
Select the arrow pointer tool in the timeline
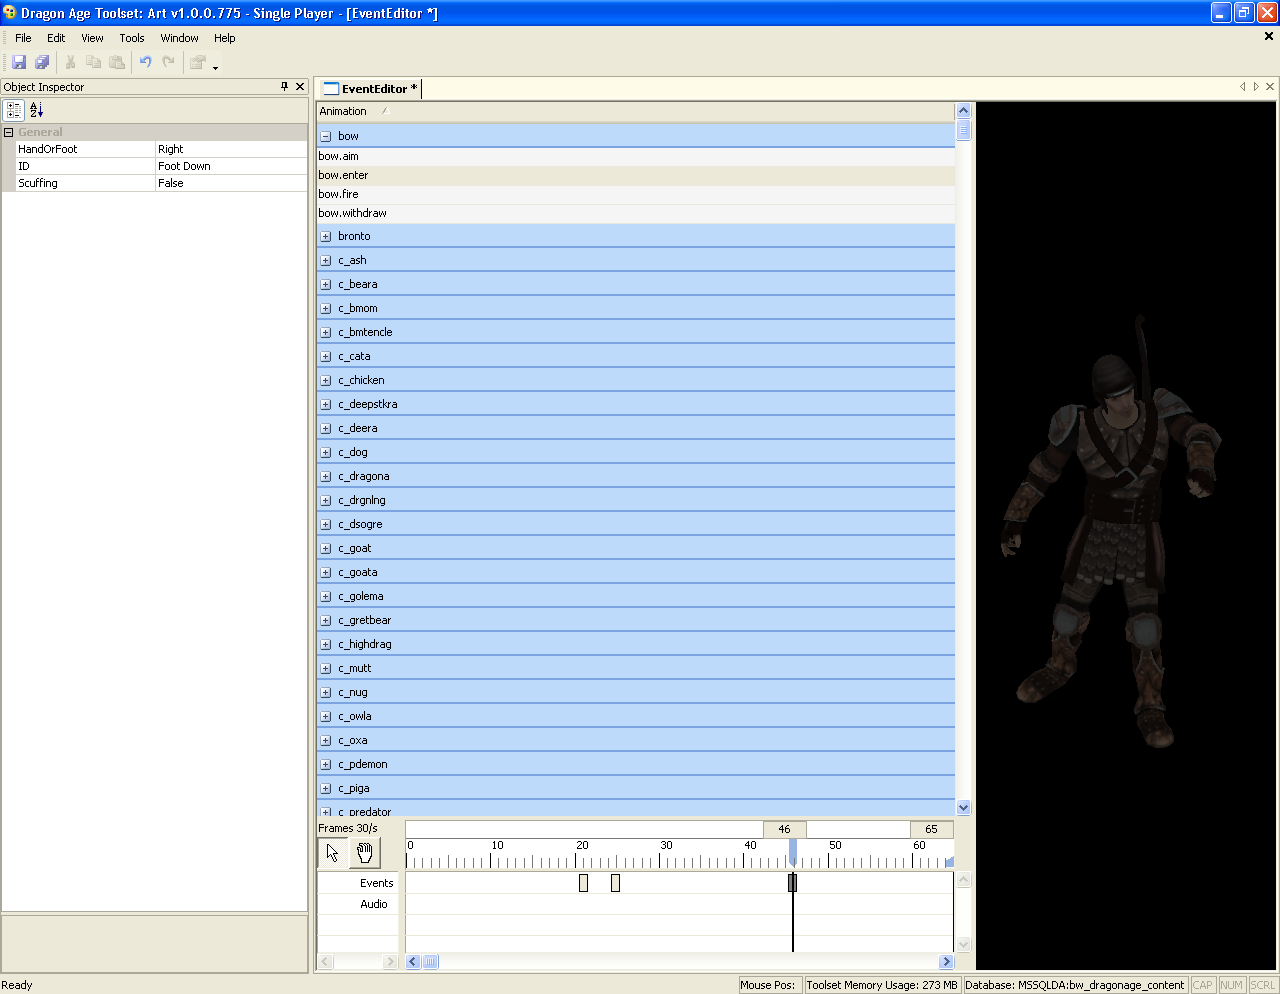(333, 852)
